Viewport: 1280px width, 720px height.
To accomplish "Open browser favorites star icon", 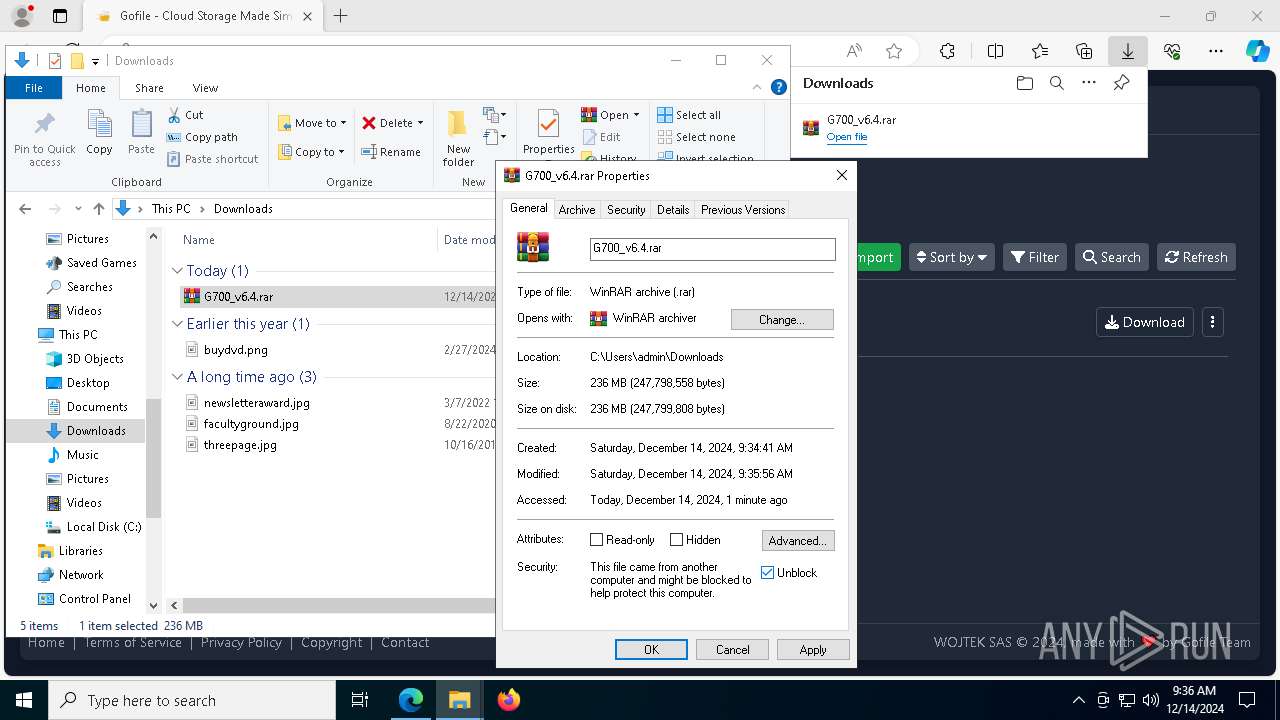I will click(894, 51).
